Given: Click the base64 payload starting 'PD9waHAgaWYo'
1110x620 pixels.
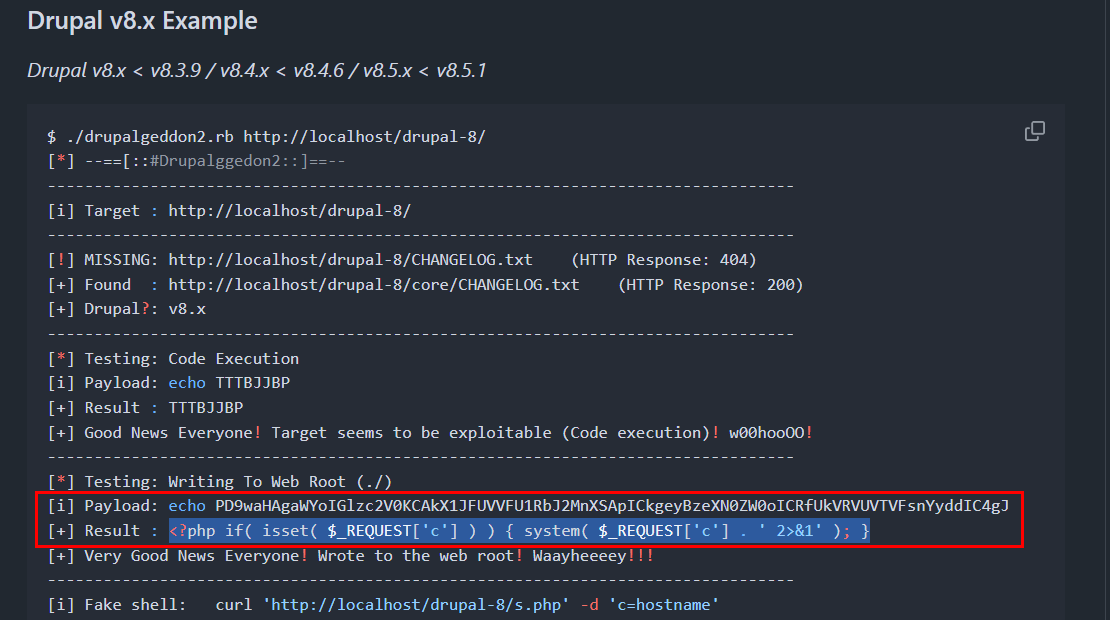Looking at the screenshot, I should 612,506.
